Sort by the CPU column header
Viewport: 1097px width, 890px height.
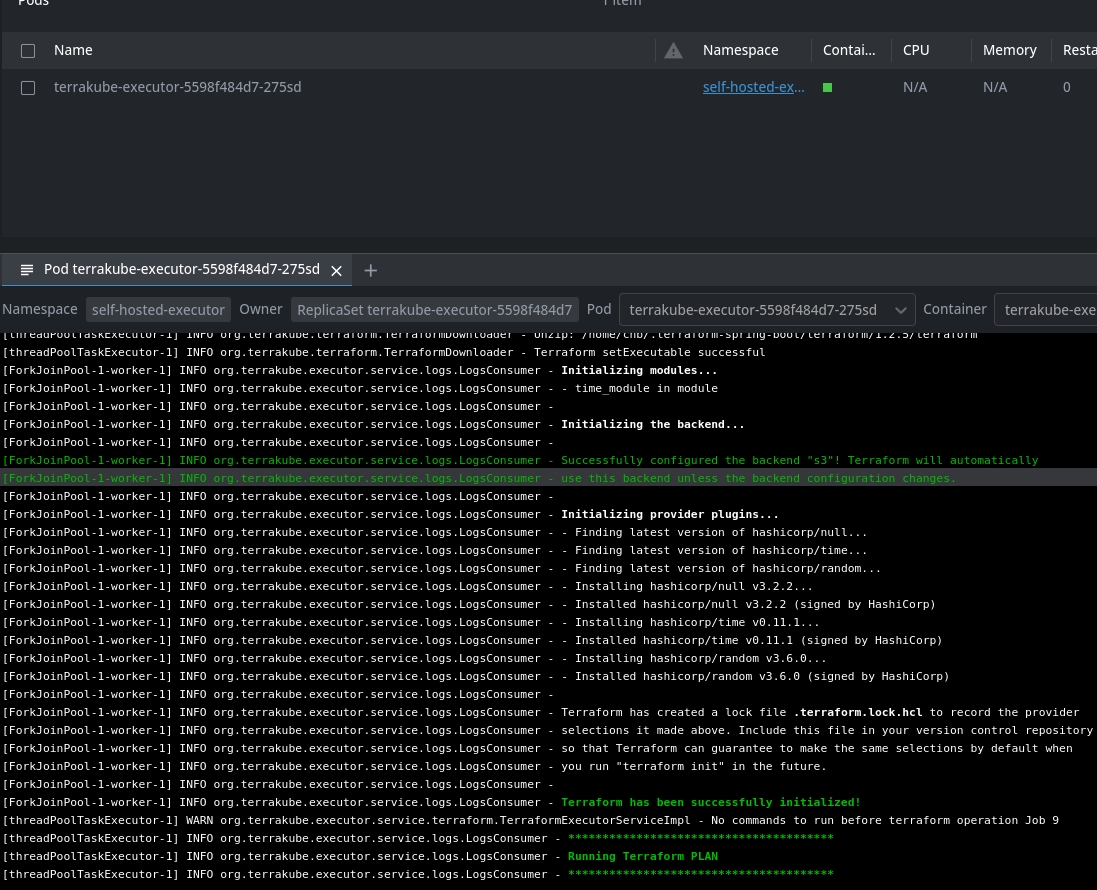[916, 50]
